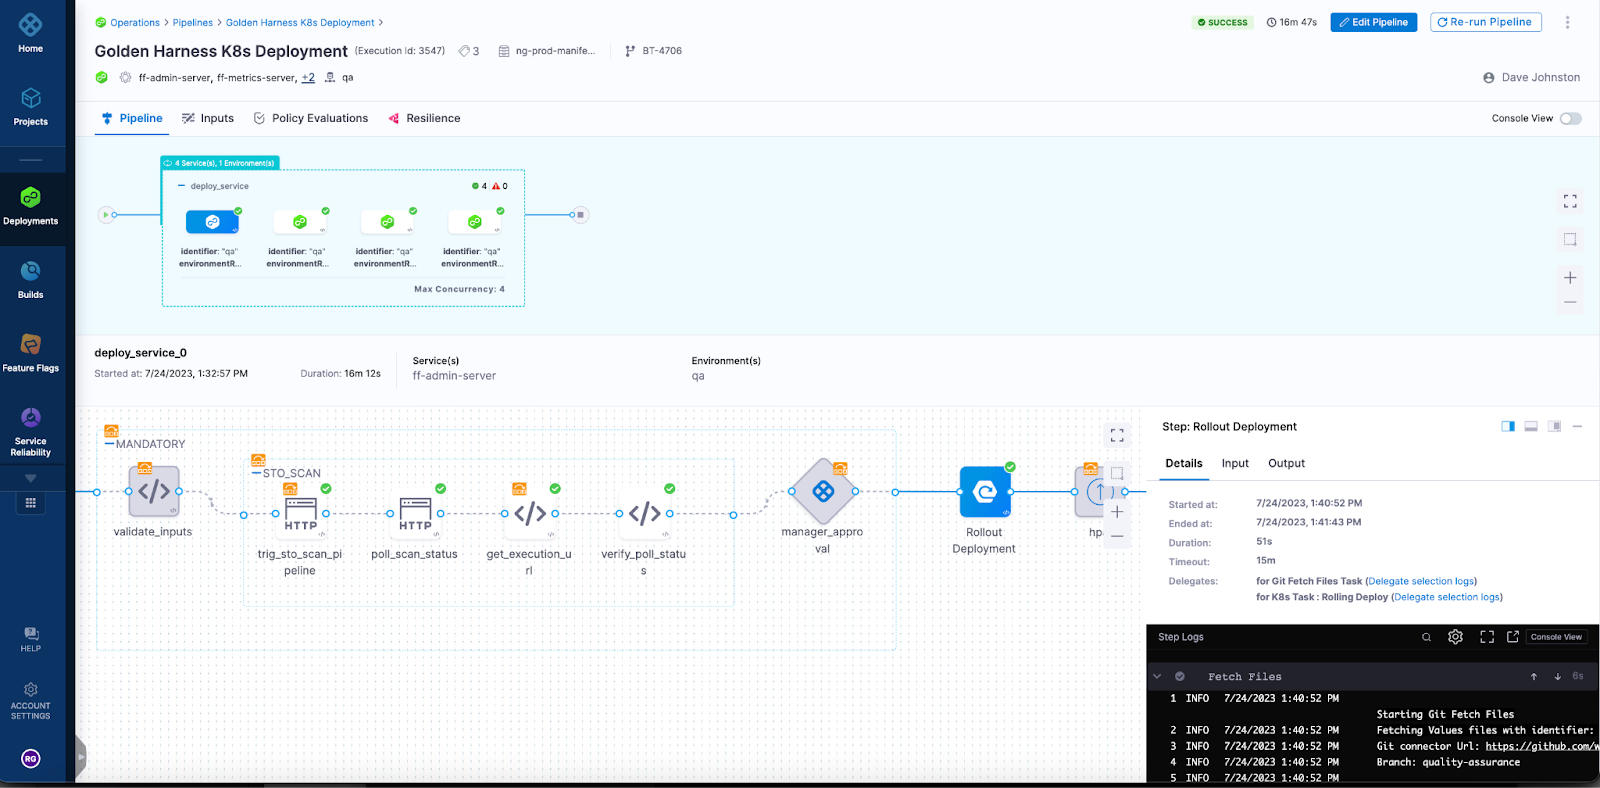Viewport: 1600px width, 788px height.
Task: Click the Re-run Pipeline button
Action: pyautogui.click(x=1486, y=22)
